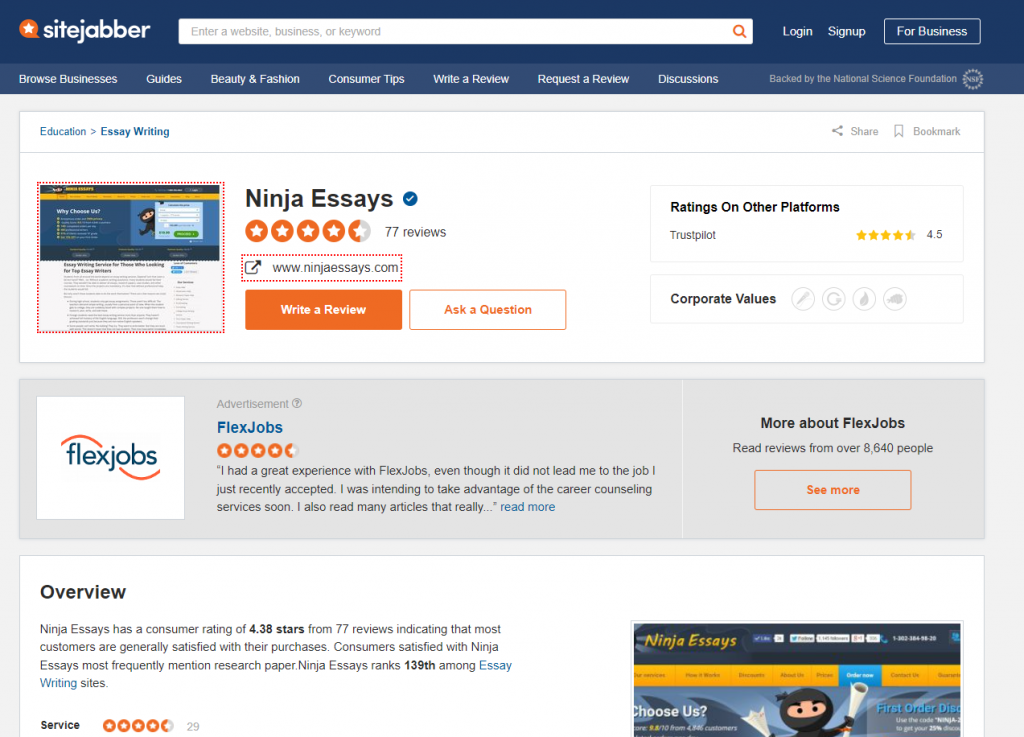Click the orange search magnifier icon
Image resolution: width=1024 pixels, height=737 pixels.
(739, 31)
